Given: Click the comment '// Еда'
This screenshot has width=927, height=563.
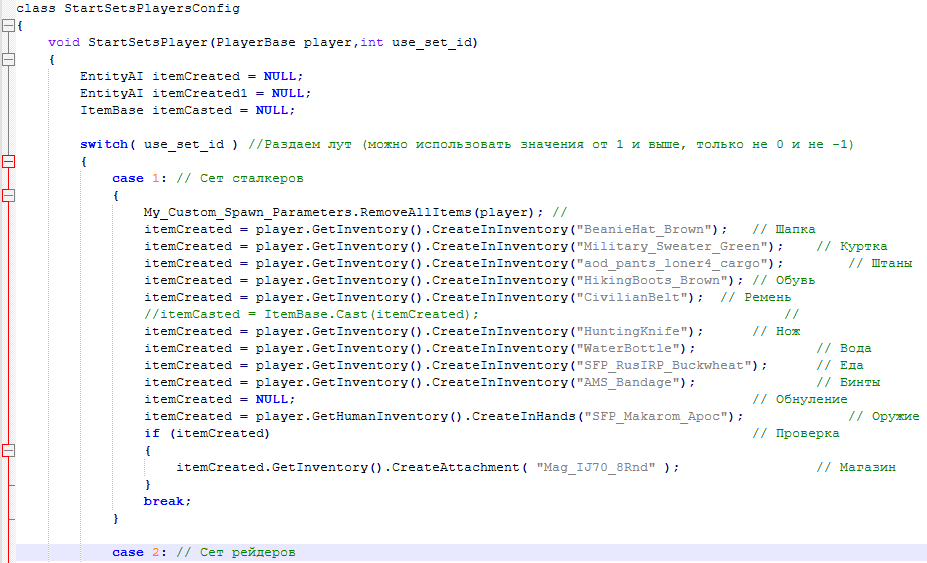Looking at the screenshot, I should (840, 365).
